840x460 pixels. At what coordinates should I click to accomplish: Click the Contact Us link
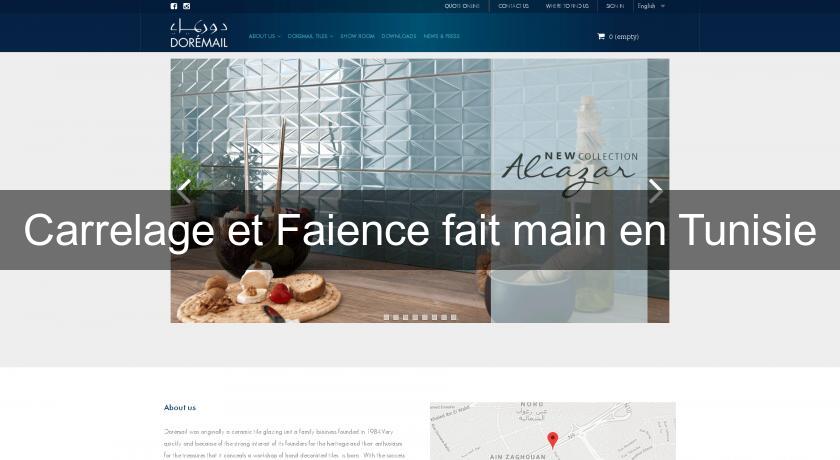pyautogui.click(x=513, y=6)
